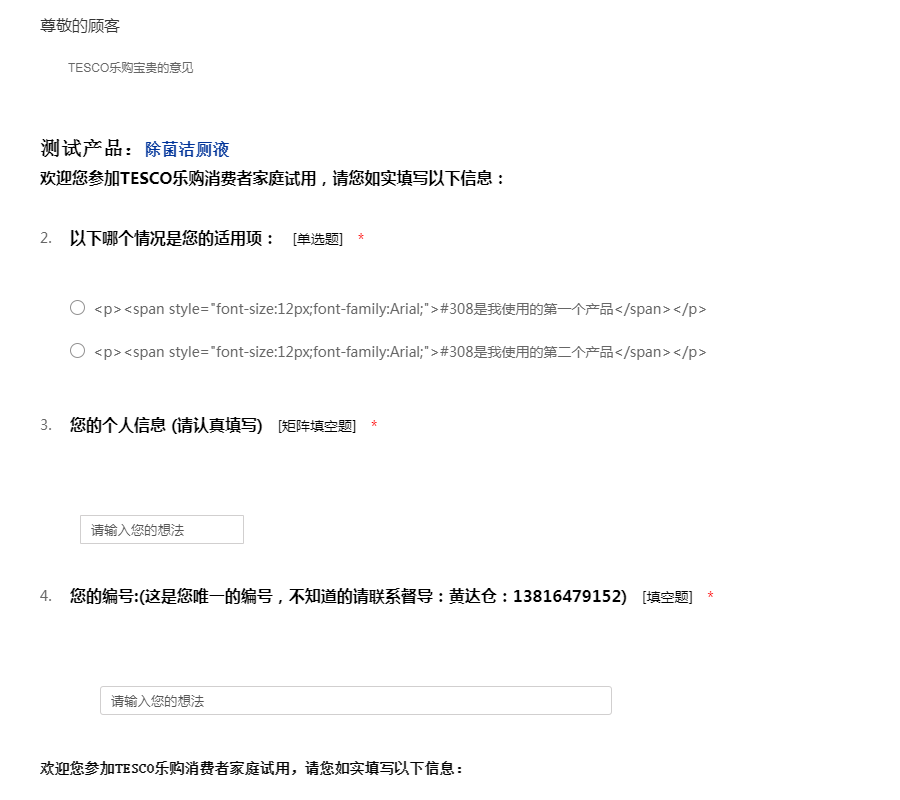Select the radio button for 第一个产品
This screenshot has height=800, width=900.
(77, 308)
